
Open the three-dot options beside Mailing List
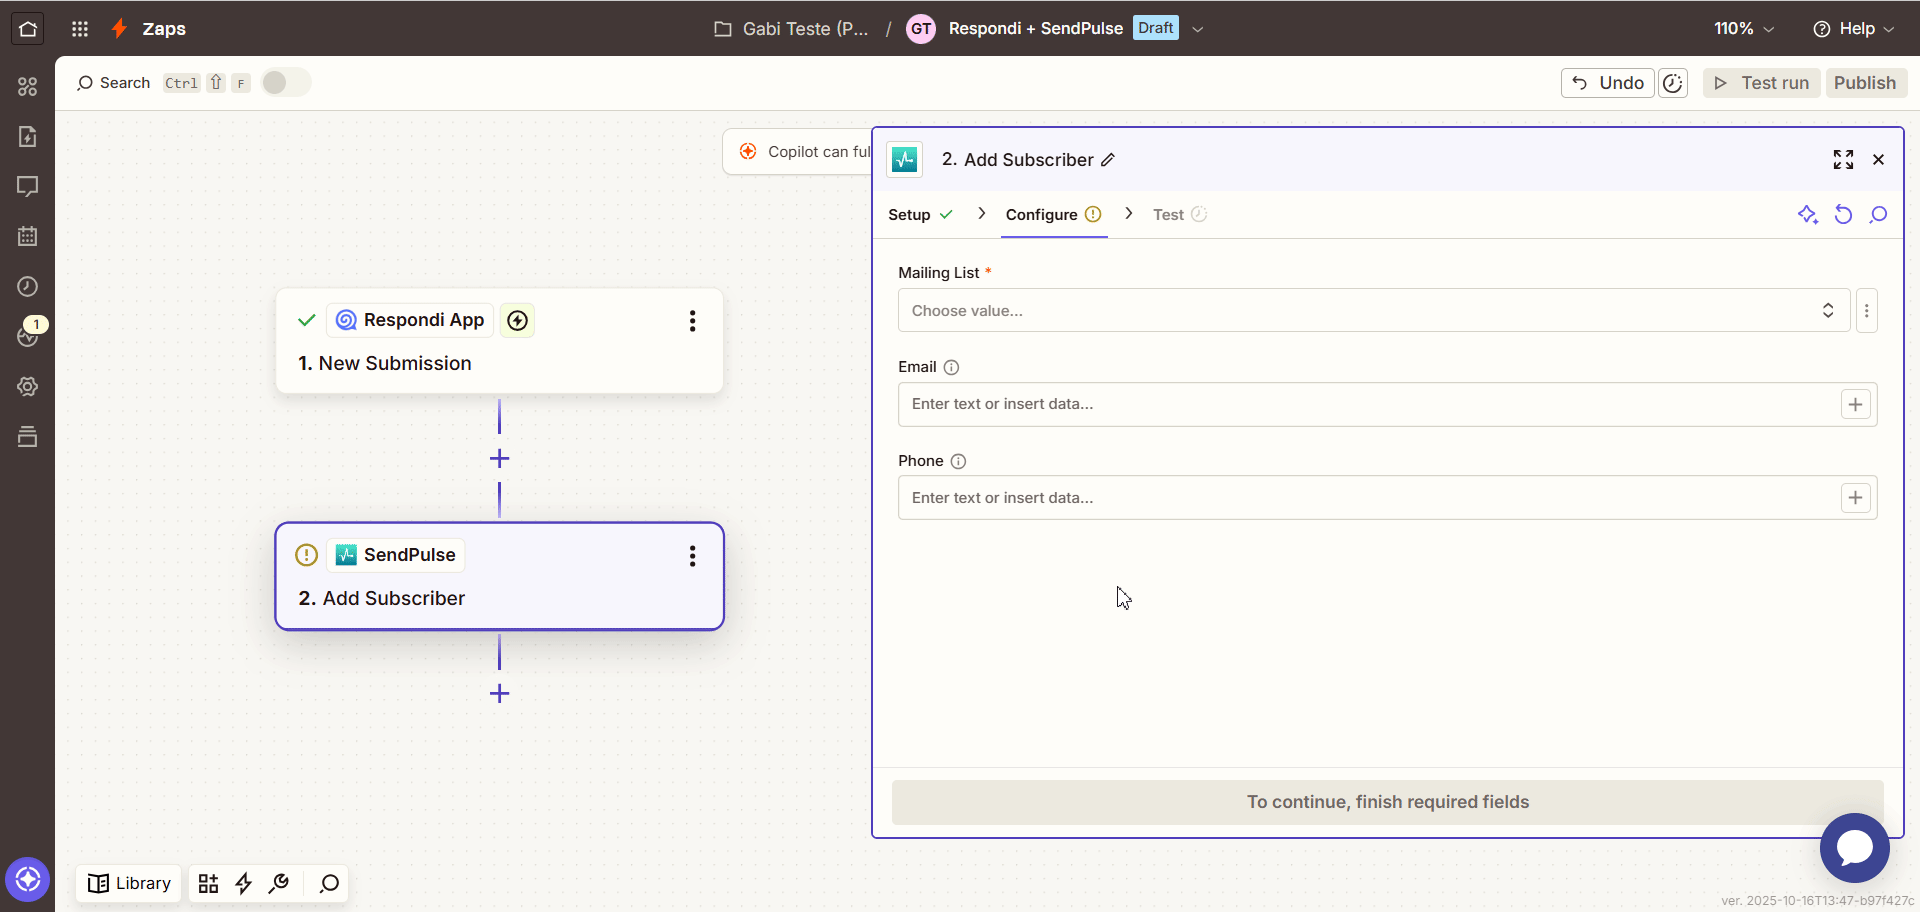tap(1866, 311)
